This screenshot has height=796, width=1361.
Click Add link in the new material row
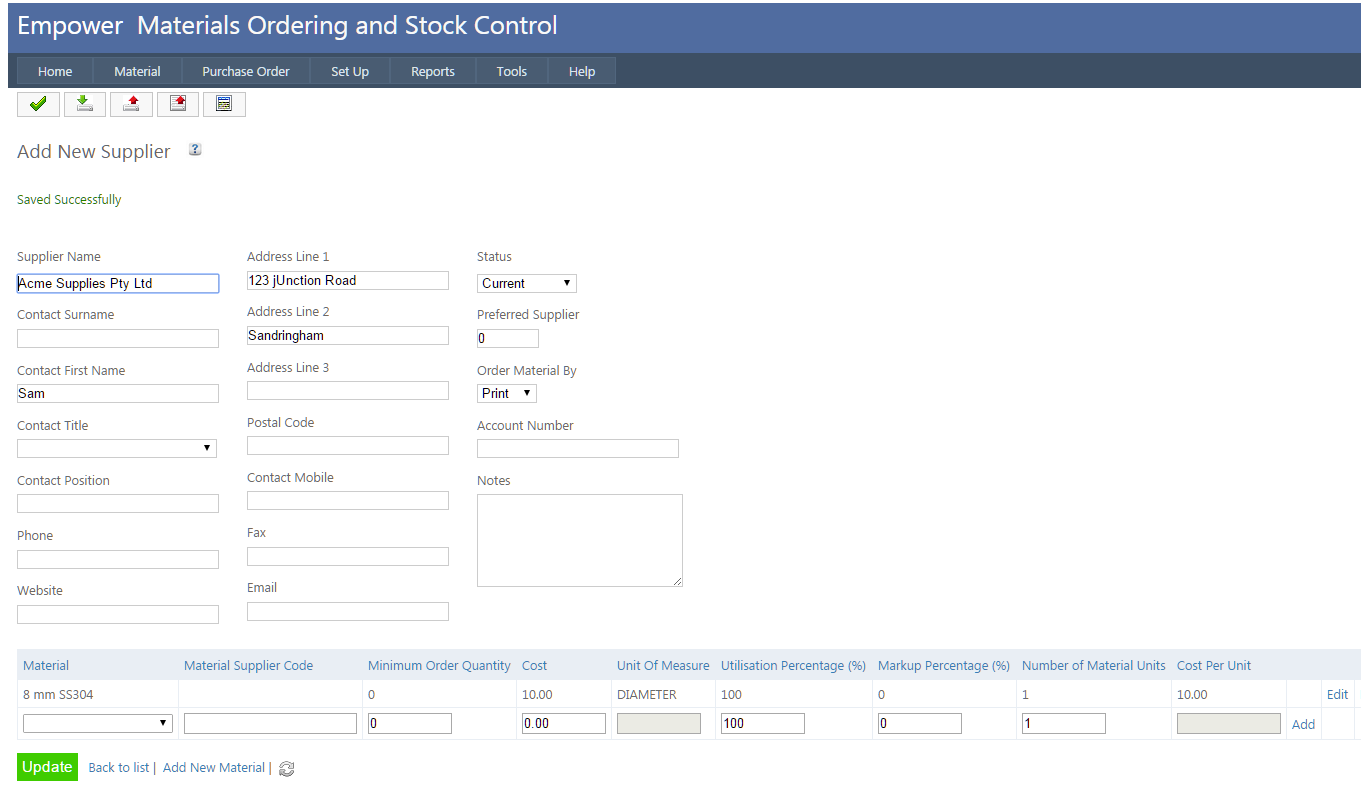[x=1303, y=725]
